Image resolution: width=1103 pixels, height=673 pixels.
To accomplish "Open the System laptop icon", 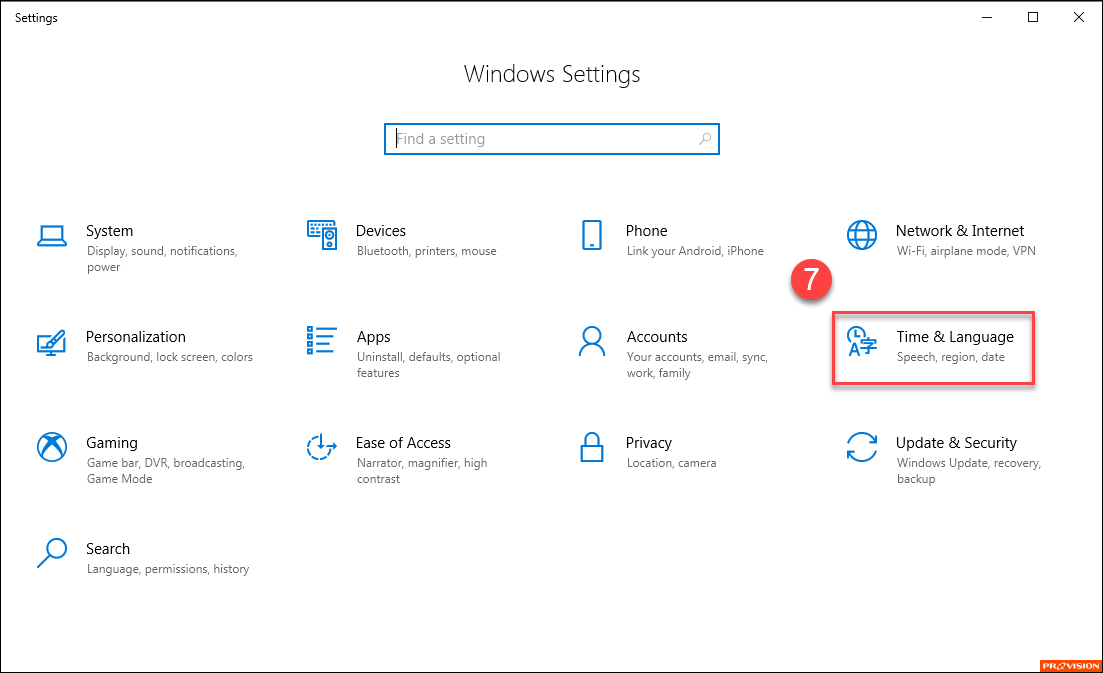I will click(x=51, y=236).
